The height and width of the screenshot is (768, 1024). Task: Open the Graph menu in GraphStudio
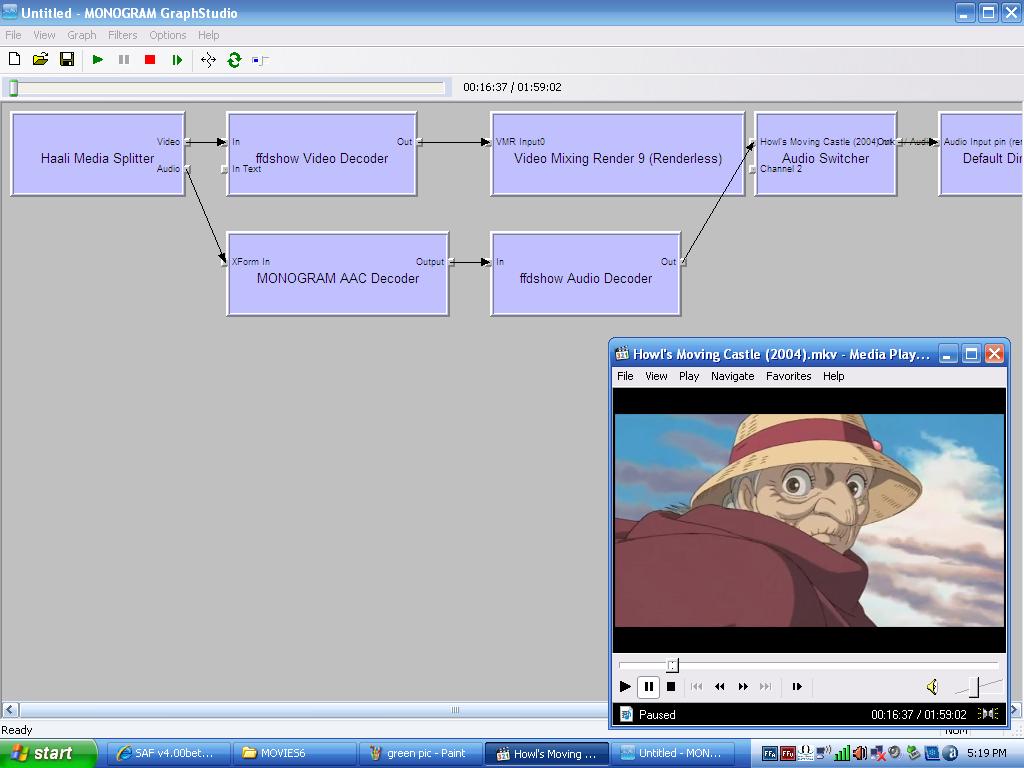click(82, 35)
